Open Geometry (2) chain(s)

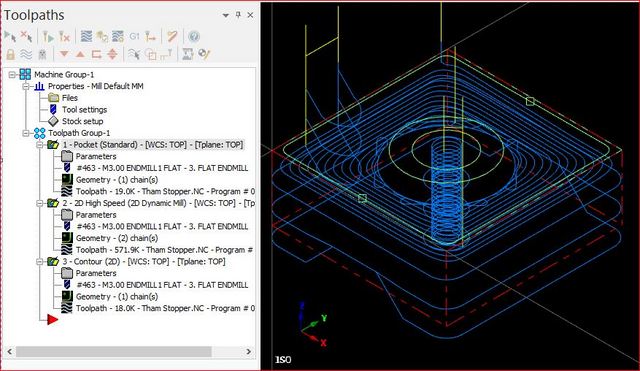coord(117,238)
